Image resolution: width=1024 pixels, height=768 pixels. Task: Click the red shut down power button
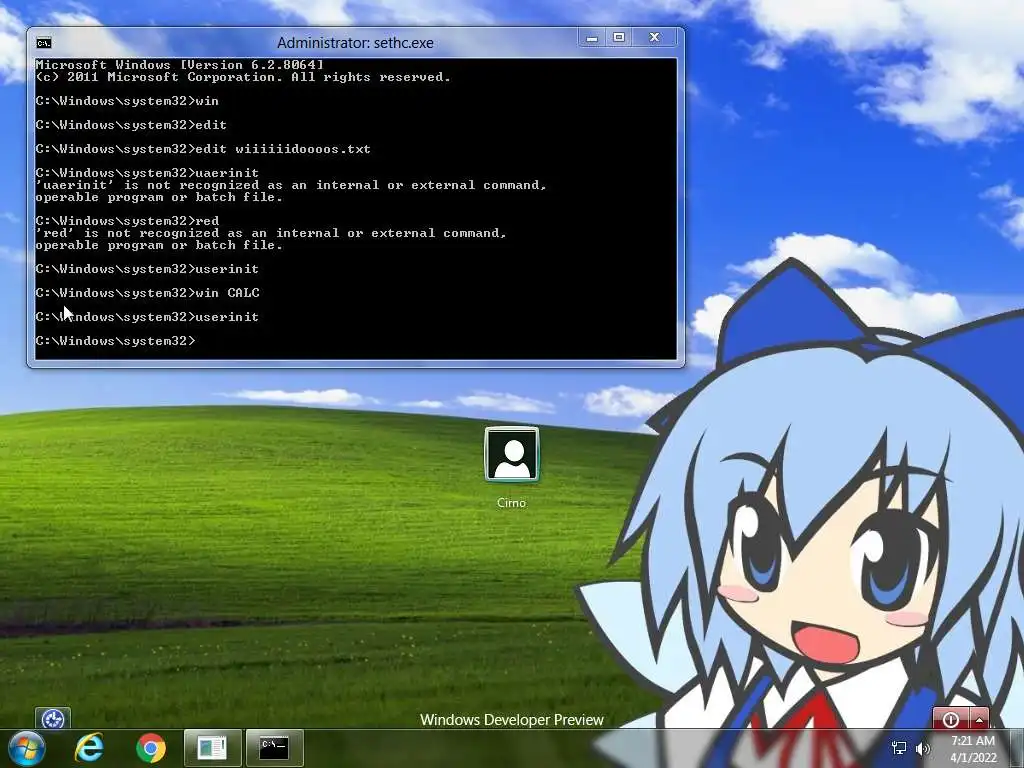click(951, 719)
